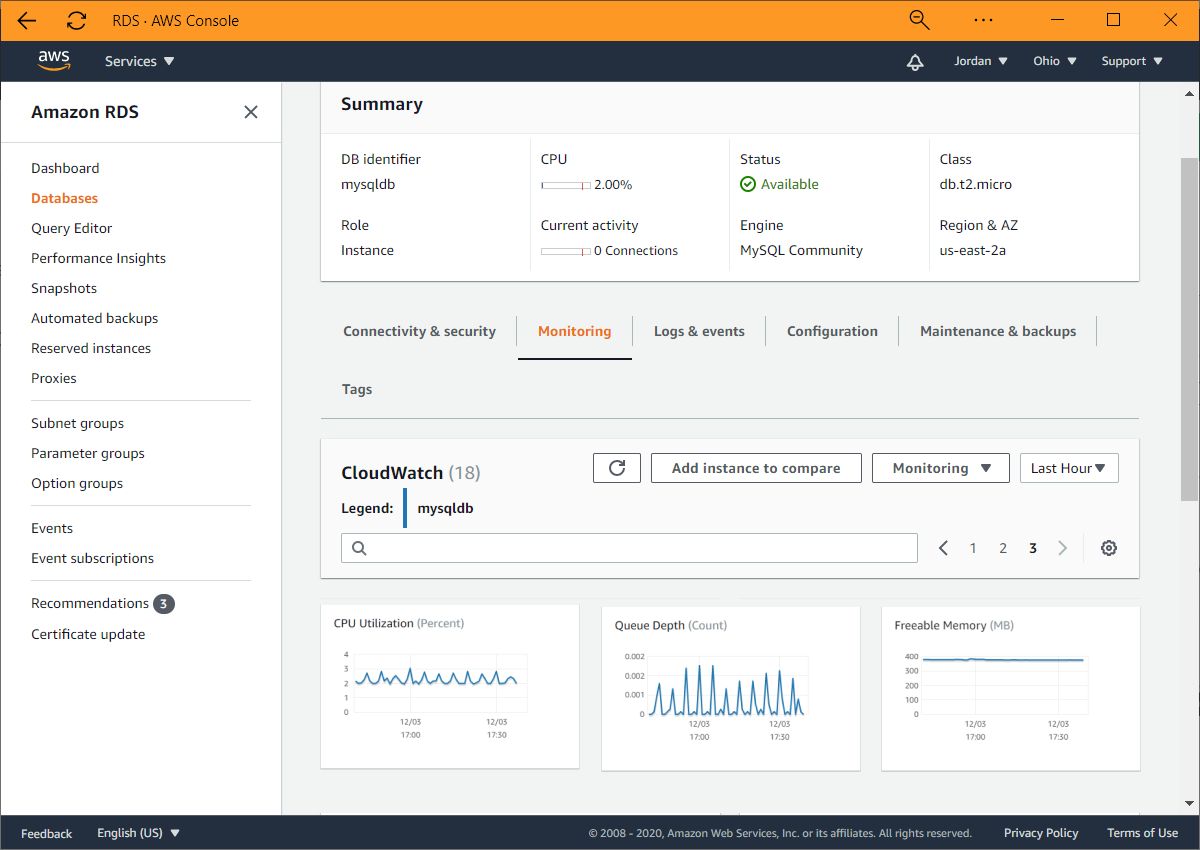Viewport: 1200px width, 850px height.
Task: Switch to Maintenance & backups tab
Action: (x=998, y=331)
